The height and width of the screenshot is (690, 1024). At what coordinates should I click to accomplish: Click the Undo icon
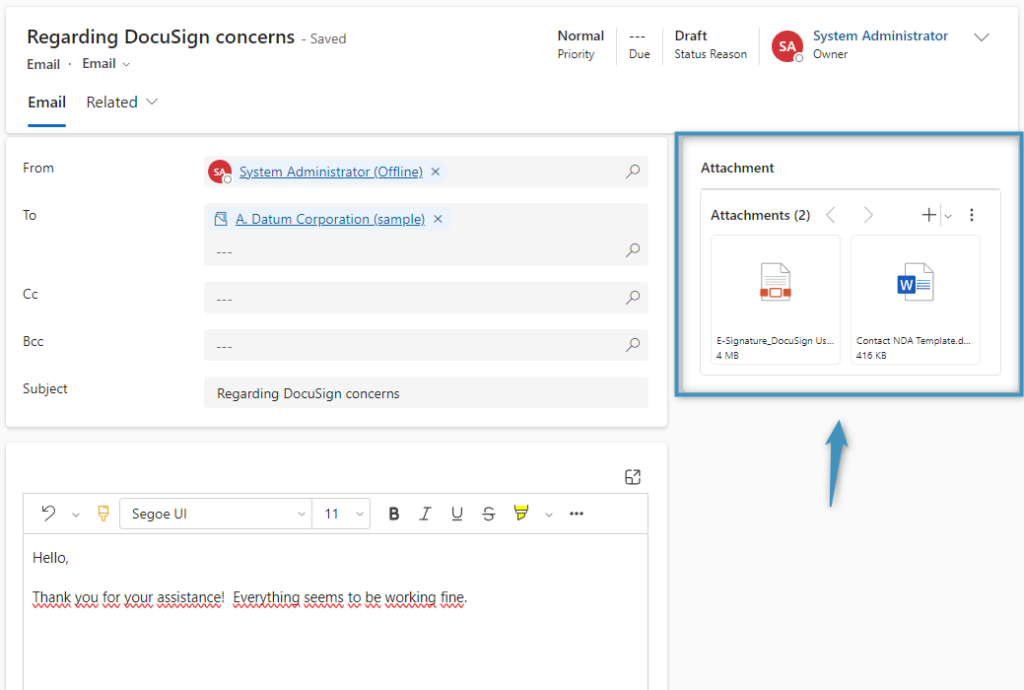pyautogui.click(x=48, y=513)
